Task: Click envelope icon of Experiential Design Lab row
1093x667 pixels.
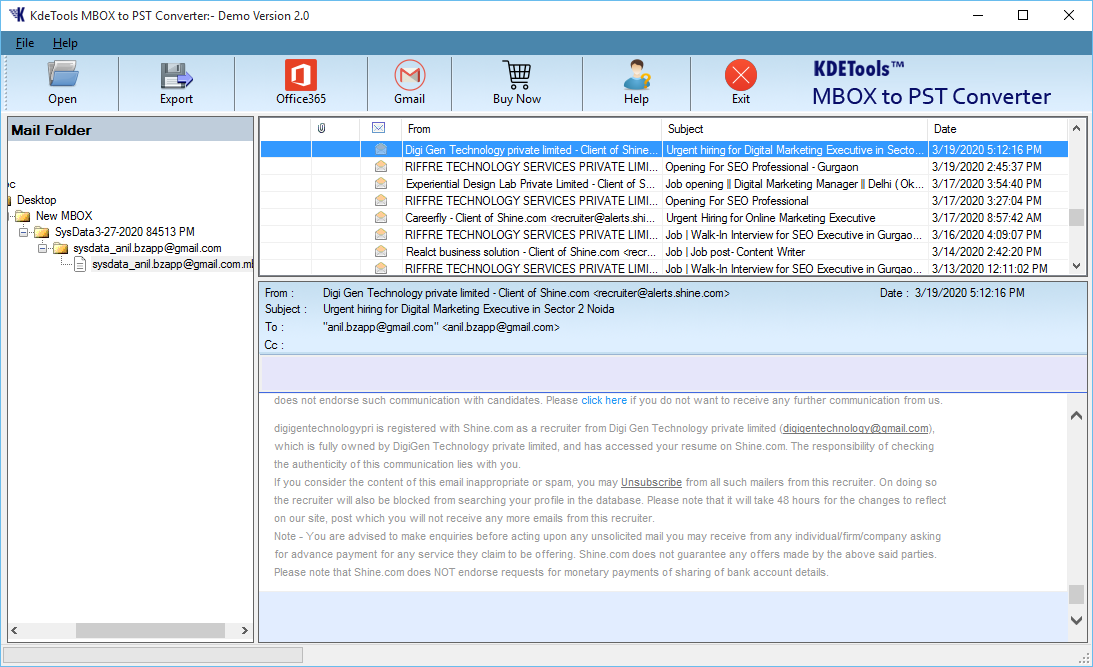Action: (381, 183)
